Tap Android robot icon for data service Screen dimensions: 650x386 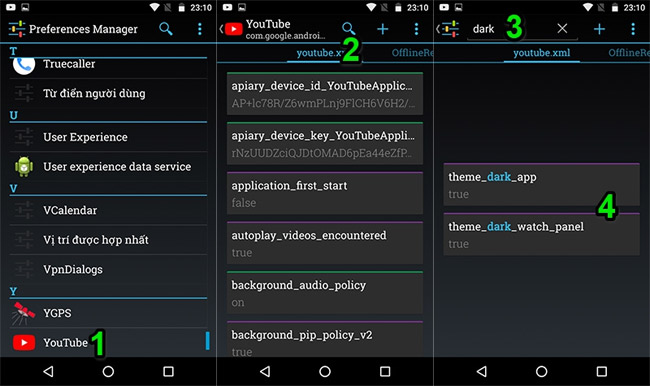(24, 167)
